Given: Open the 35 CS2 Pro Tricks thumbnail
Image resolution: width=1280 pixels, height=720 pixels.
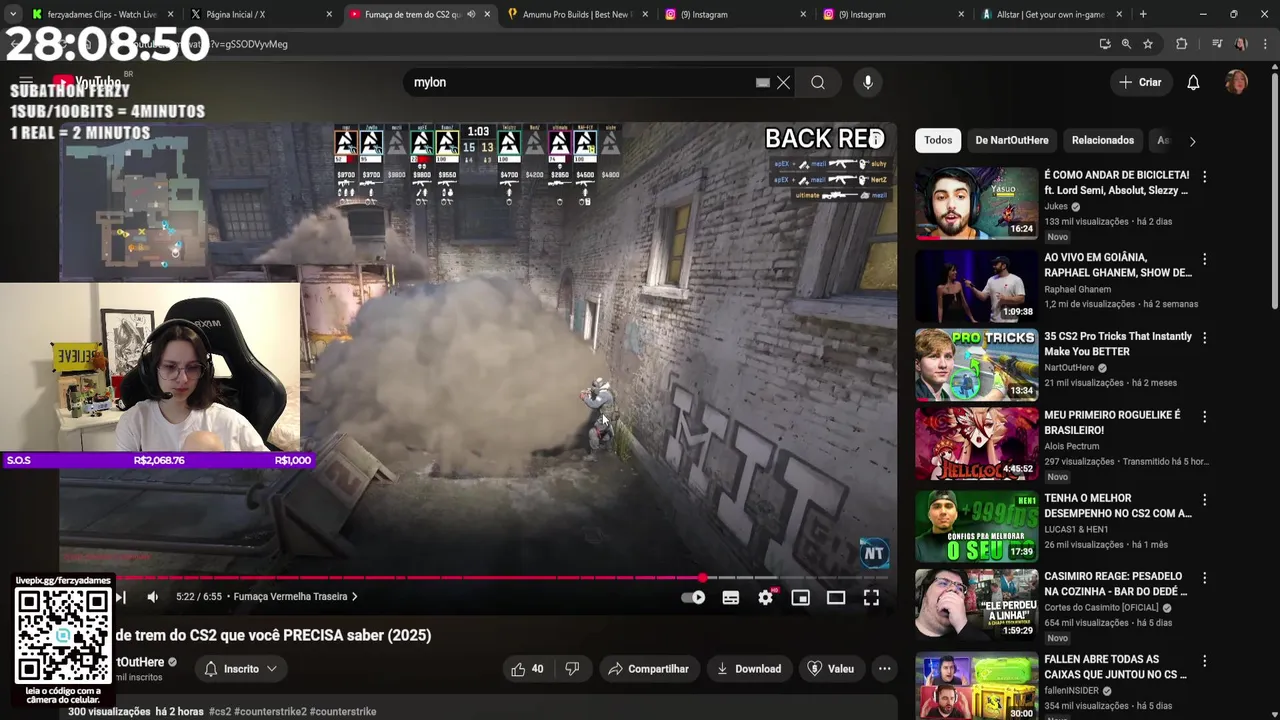Looking at the screenshot, I should pos(977,365).
